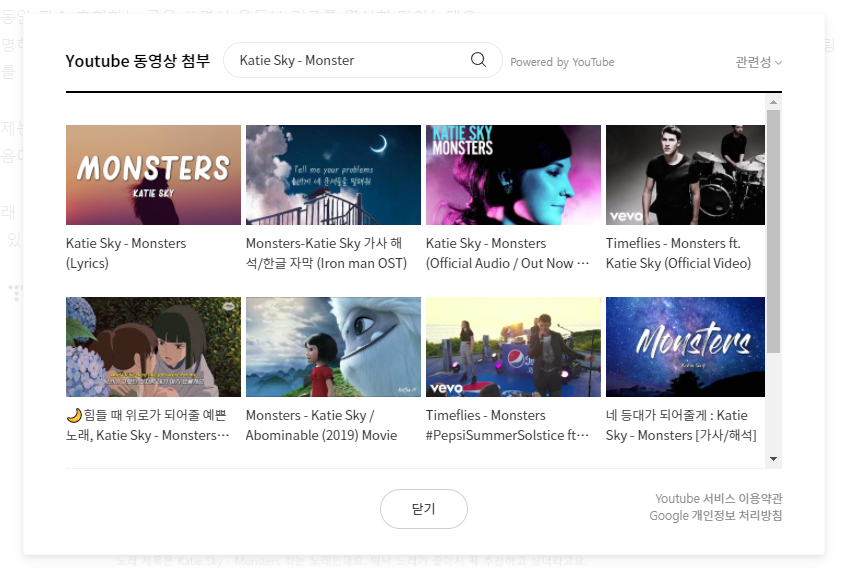
Task: Select the Official Audio Katie Sky thumbnail
Action: [x=513, y=175]
